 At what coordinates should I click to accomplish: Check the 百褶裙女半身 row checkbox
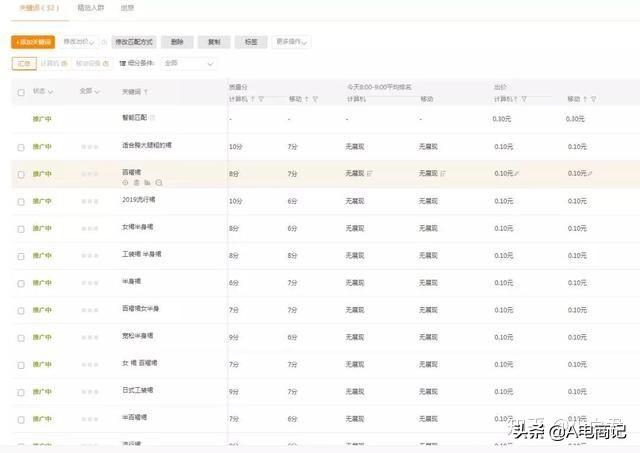[x=21, y=311]
